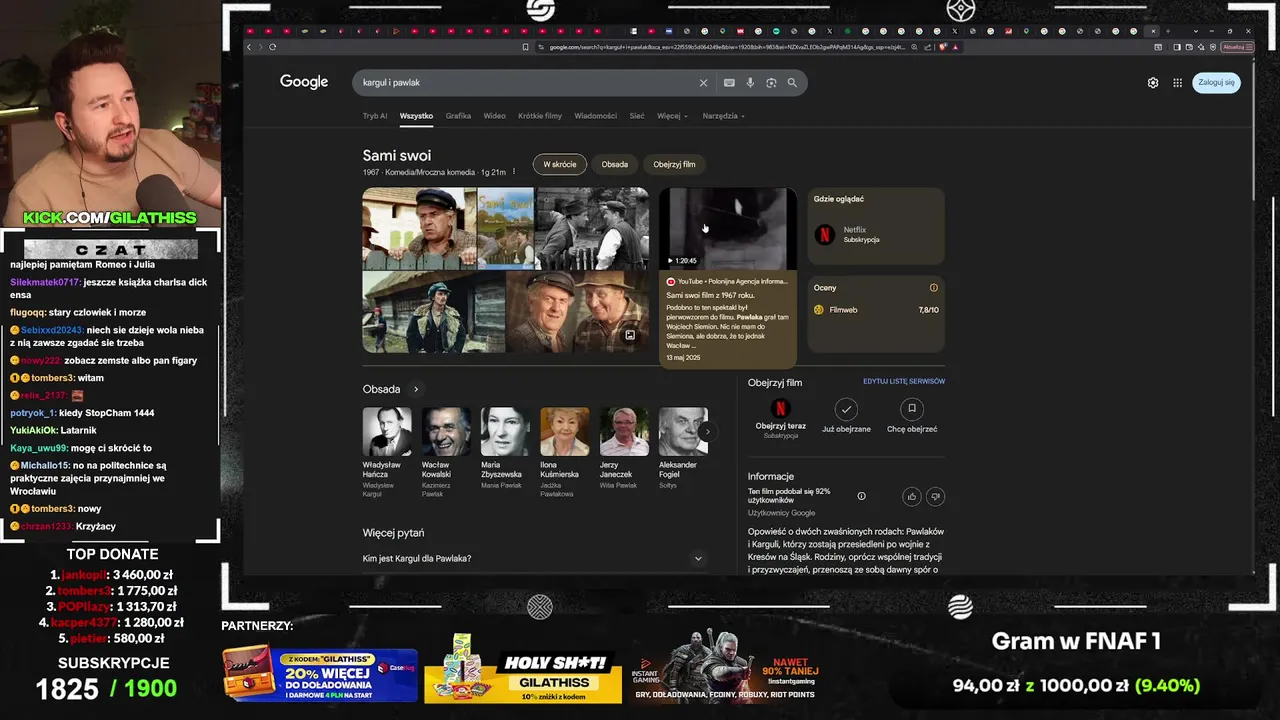Mark film as Już obejrzane
Screen dimensions: 1280x720
pyautogui.click(x=847, y=408)
